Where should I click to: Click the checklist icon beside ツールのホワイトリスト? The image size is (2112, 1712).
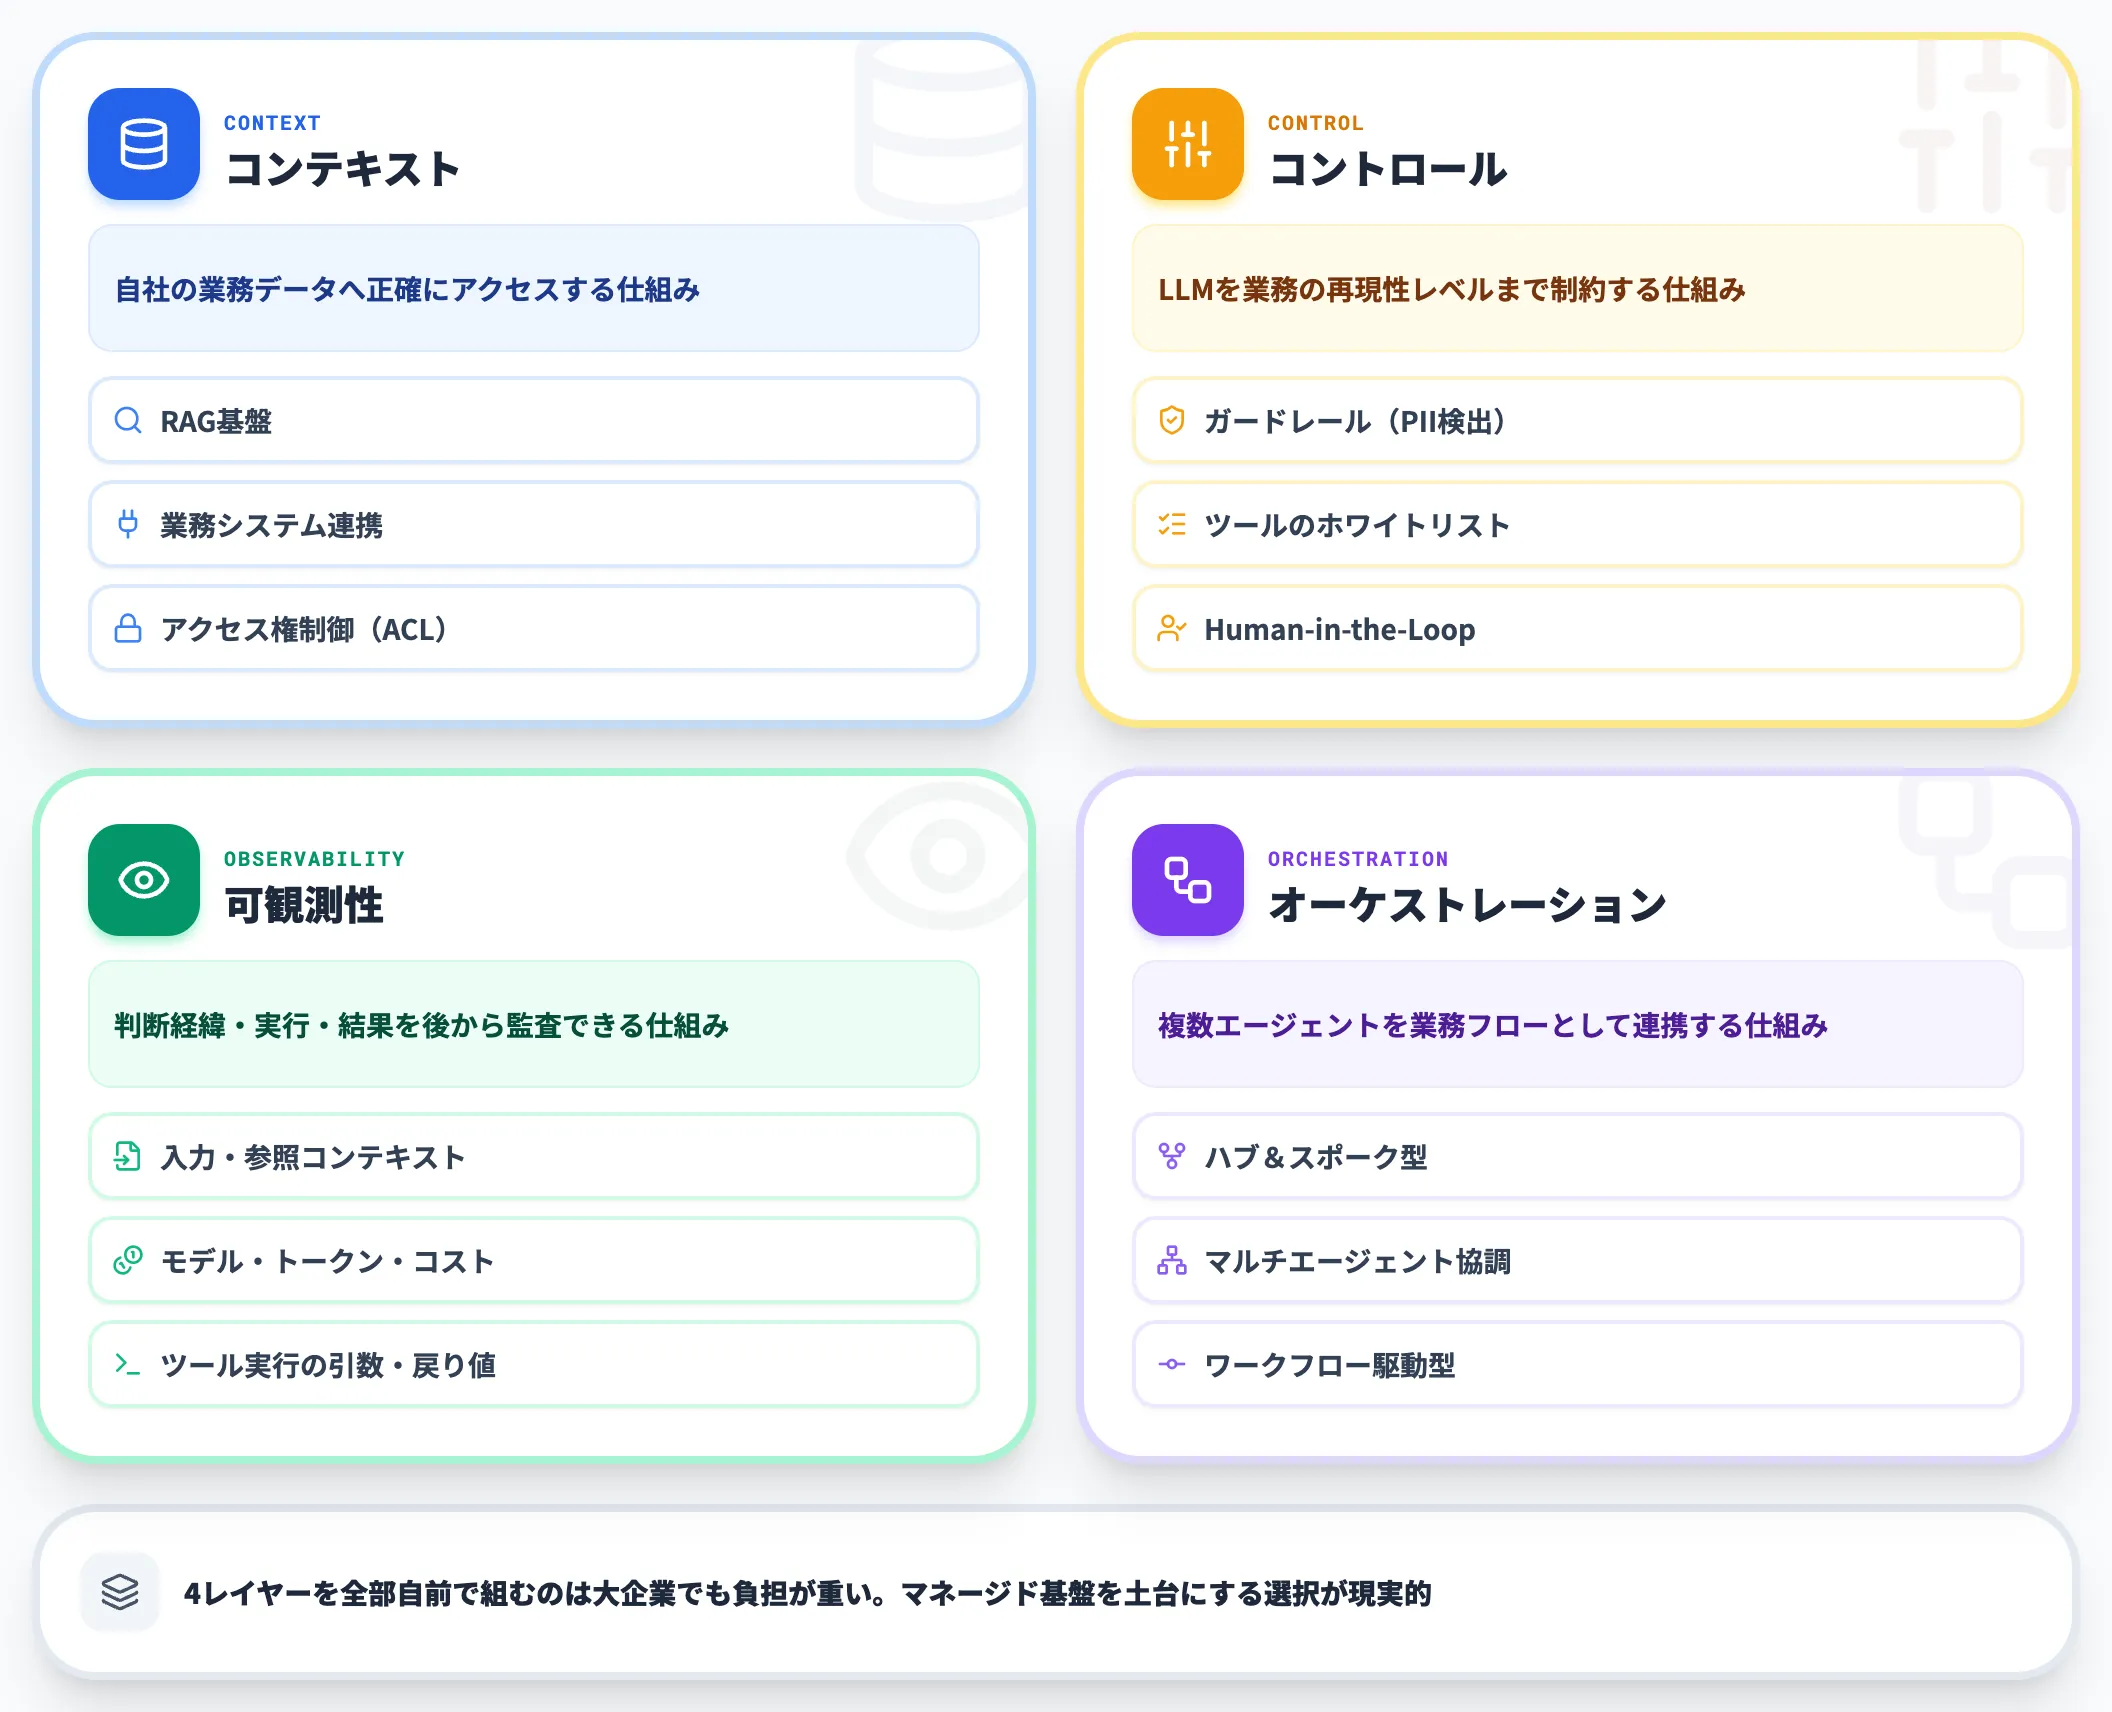click(x=1172, y=524)
